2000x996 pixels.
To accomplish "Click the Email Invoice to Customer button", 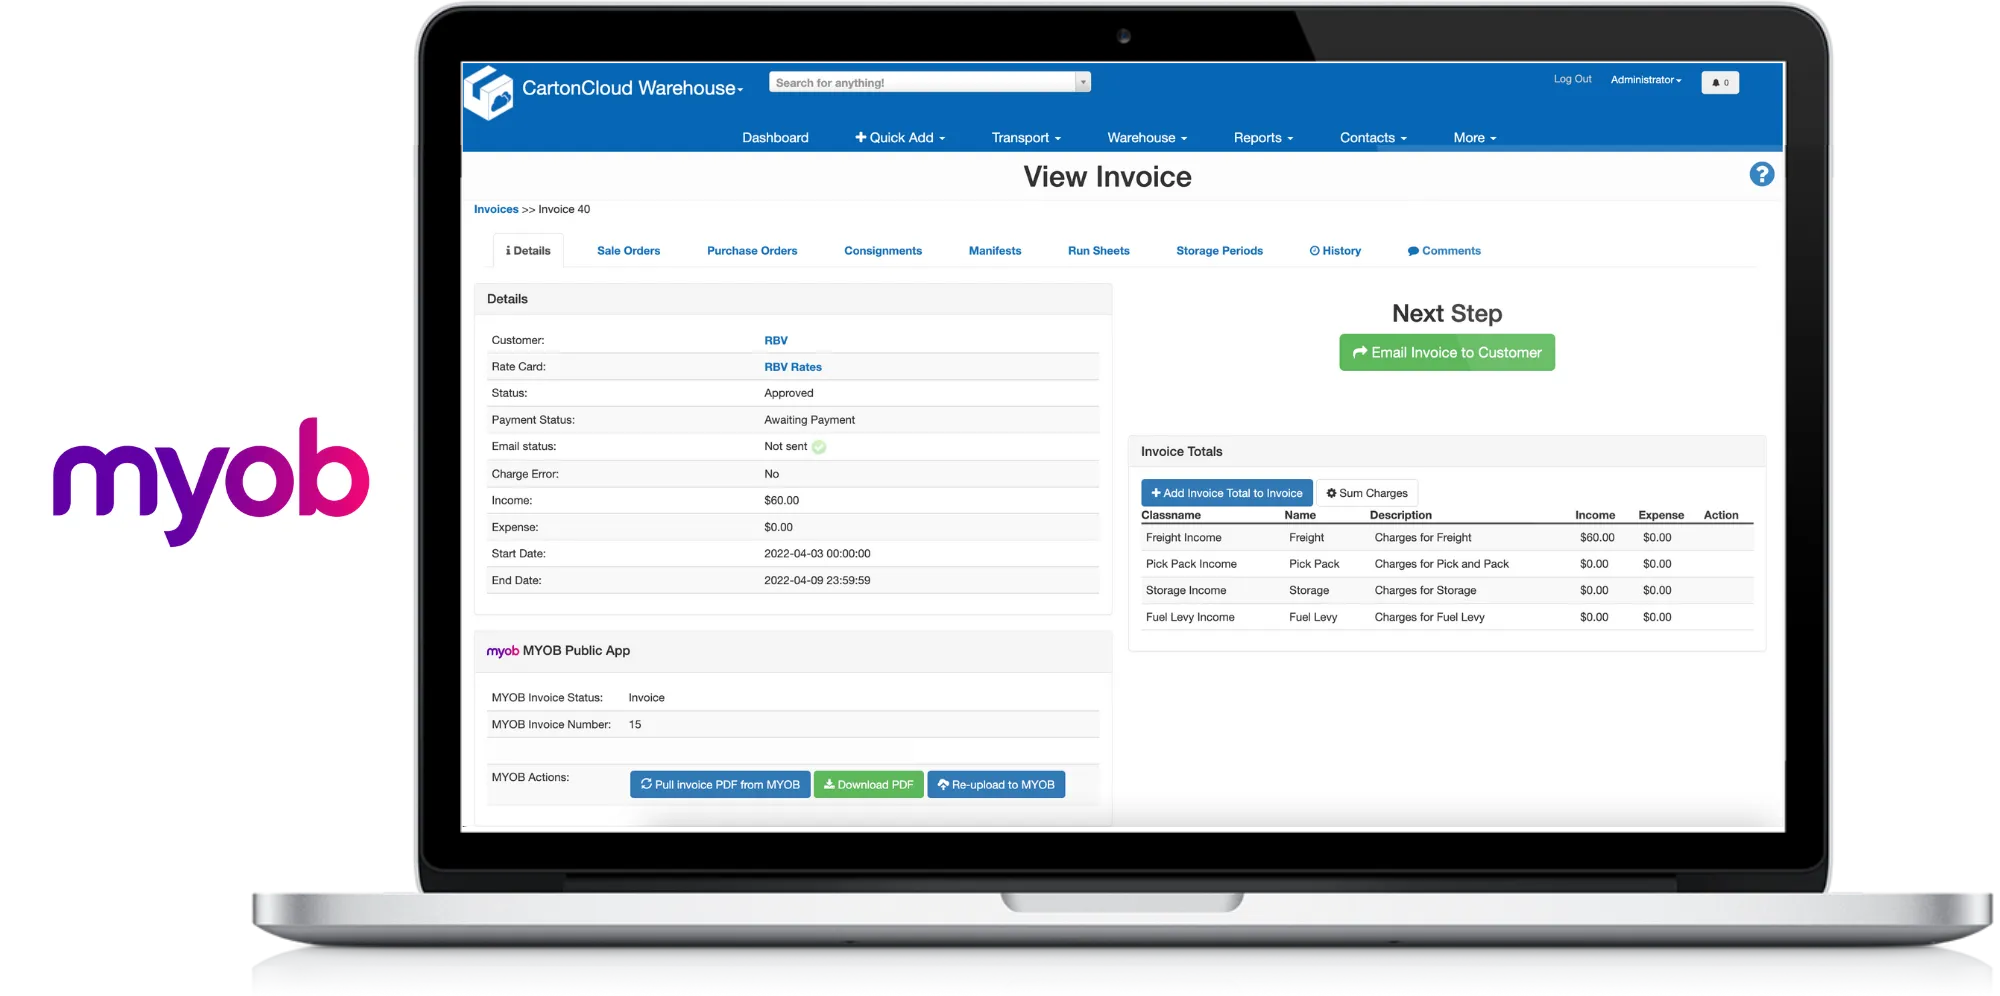I will tap(1446, 352).
